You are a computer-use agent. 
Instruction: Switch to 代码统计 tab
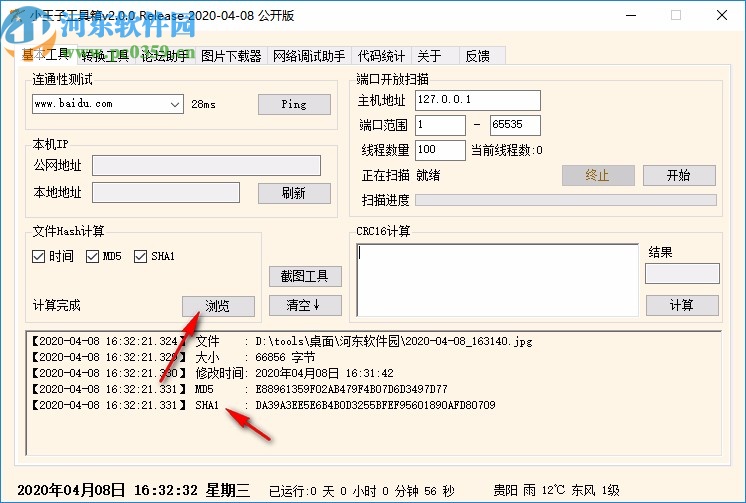pyautogui.click(x=381, y=56)
